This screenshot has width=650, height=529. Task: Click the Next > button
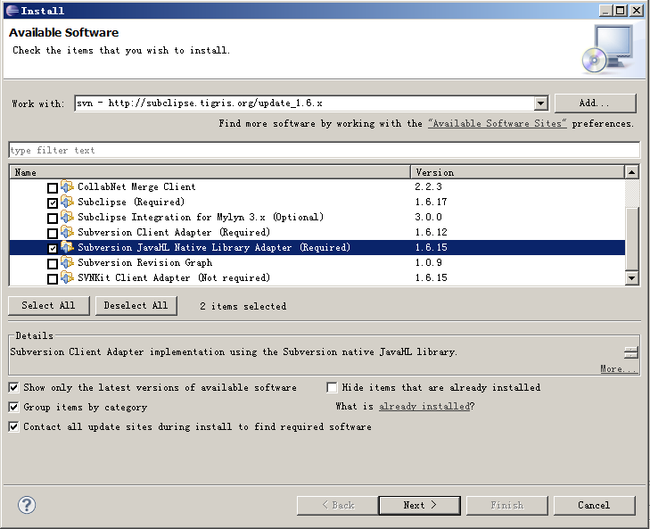420,505
